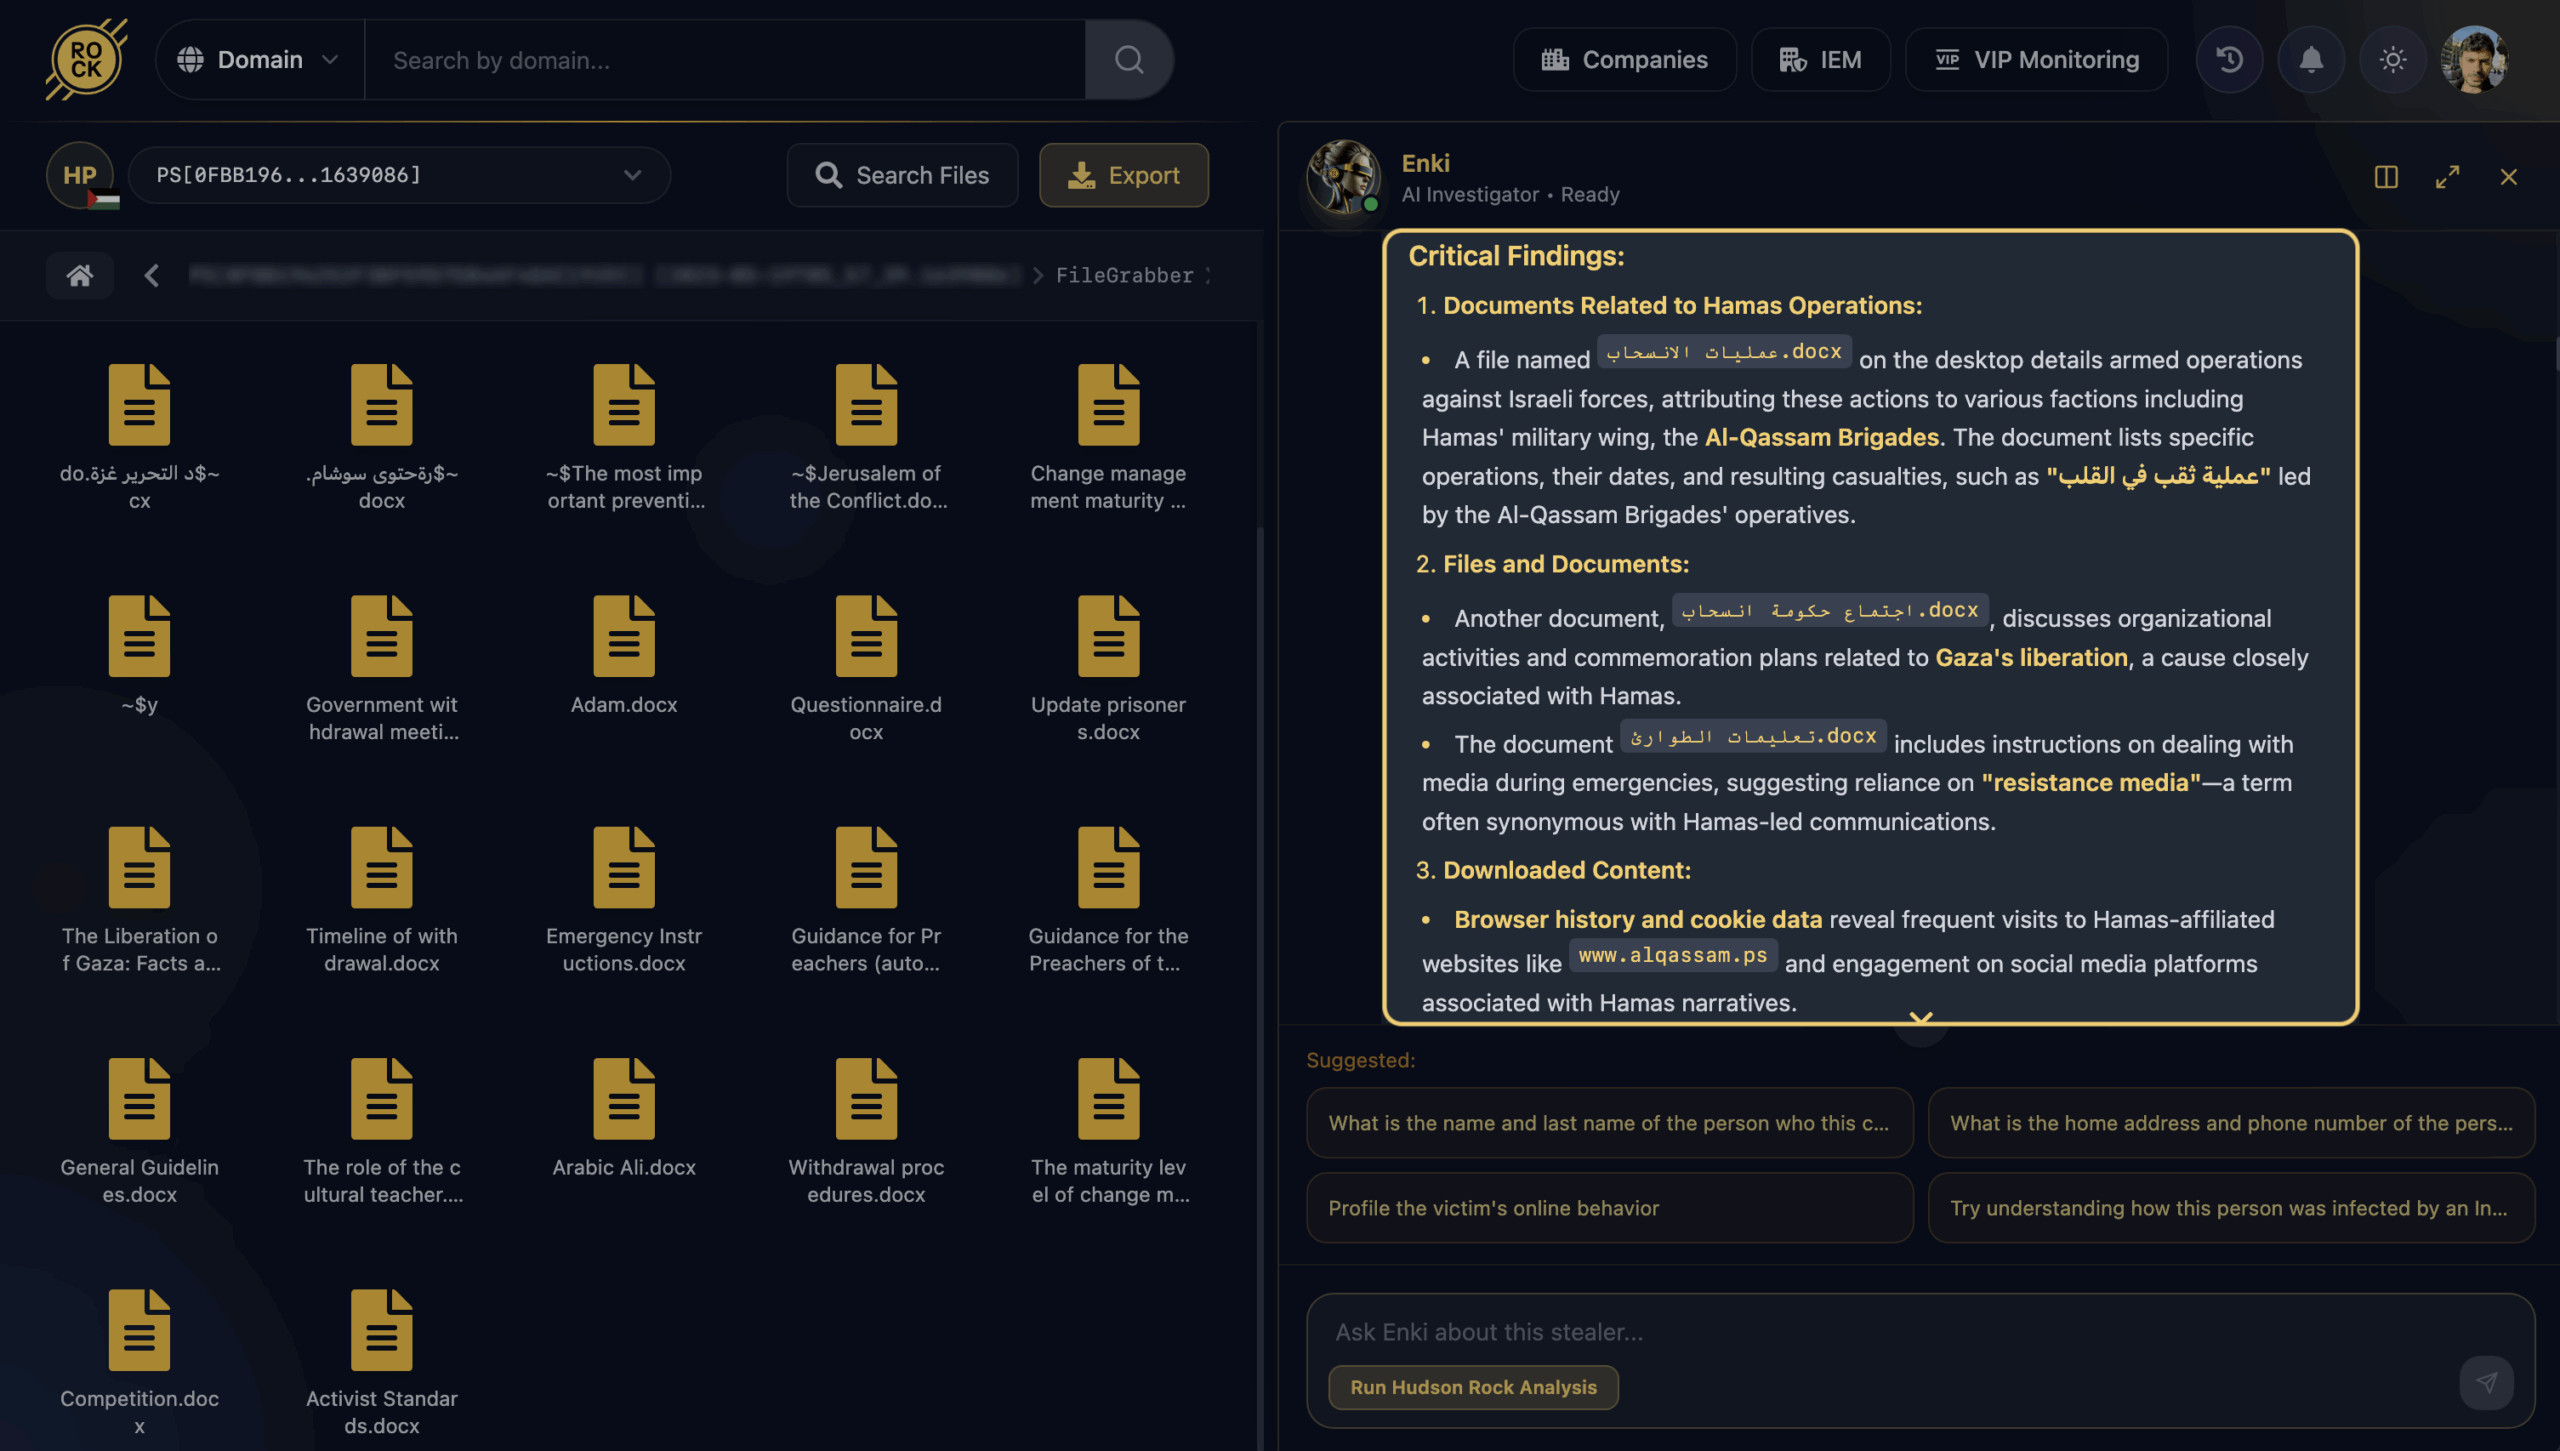The height and width of the screenshot is (1451, 2560).
Task: Click scroll-down chevron below findings
Action: (1920, 1018)
